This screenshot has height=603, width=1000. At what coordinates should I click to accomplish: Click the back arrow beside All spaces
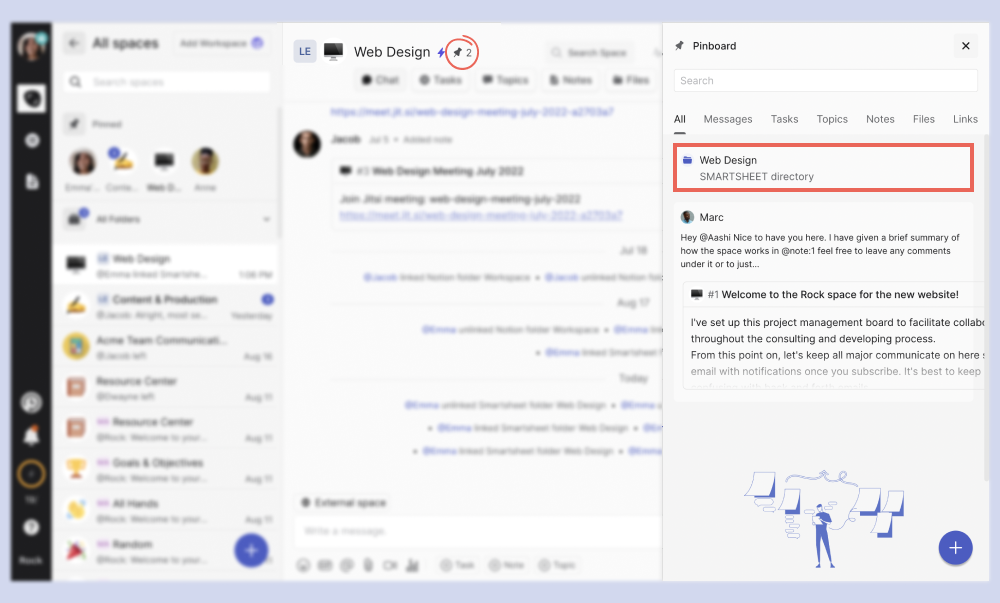click(74, 43)
